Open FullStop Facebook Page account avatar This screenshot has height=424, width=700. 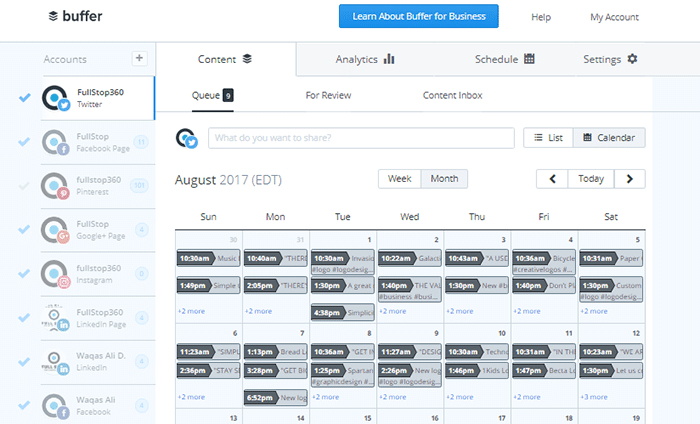tap(55, 143)
